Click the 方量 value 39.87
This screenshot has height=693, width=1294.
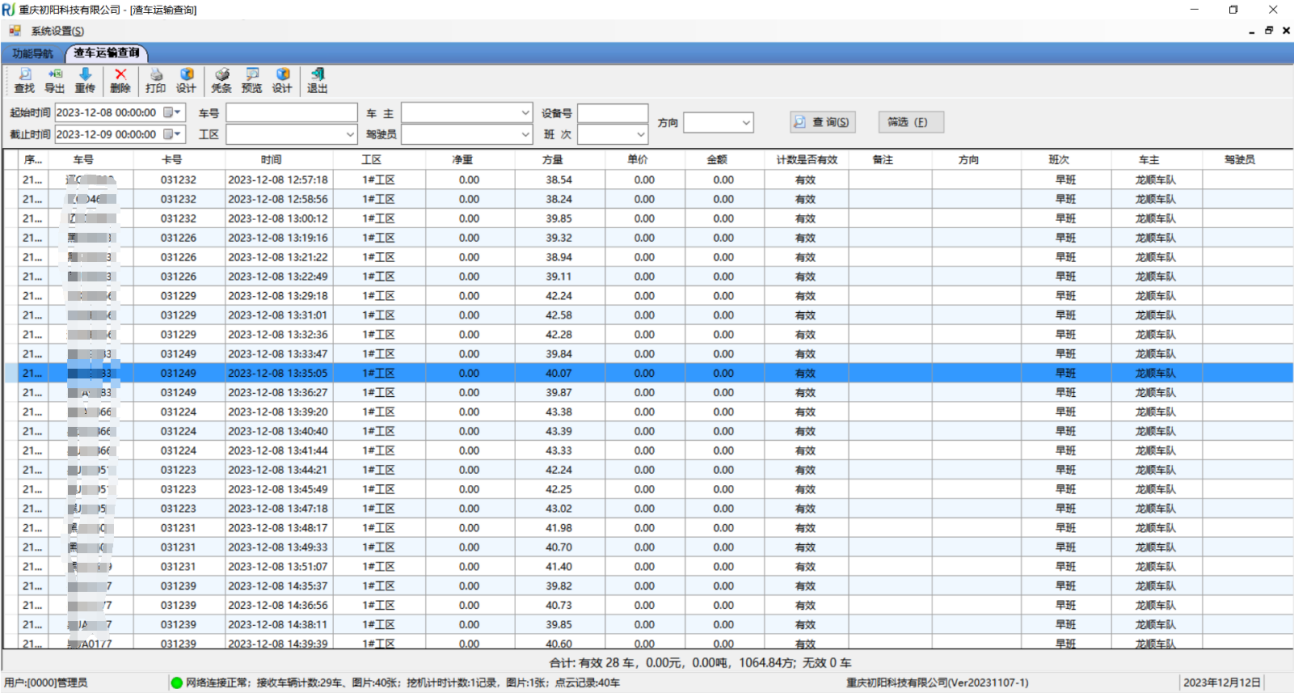[x=559, y=393]
